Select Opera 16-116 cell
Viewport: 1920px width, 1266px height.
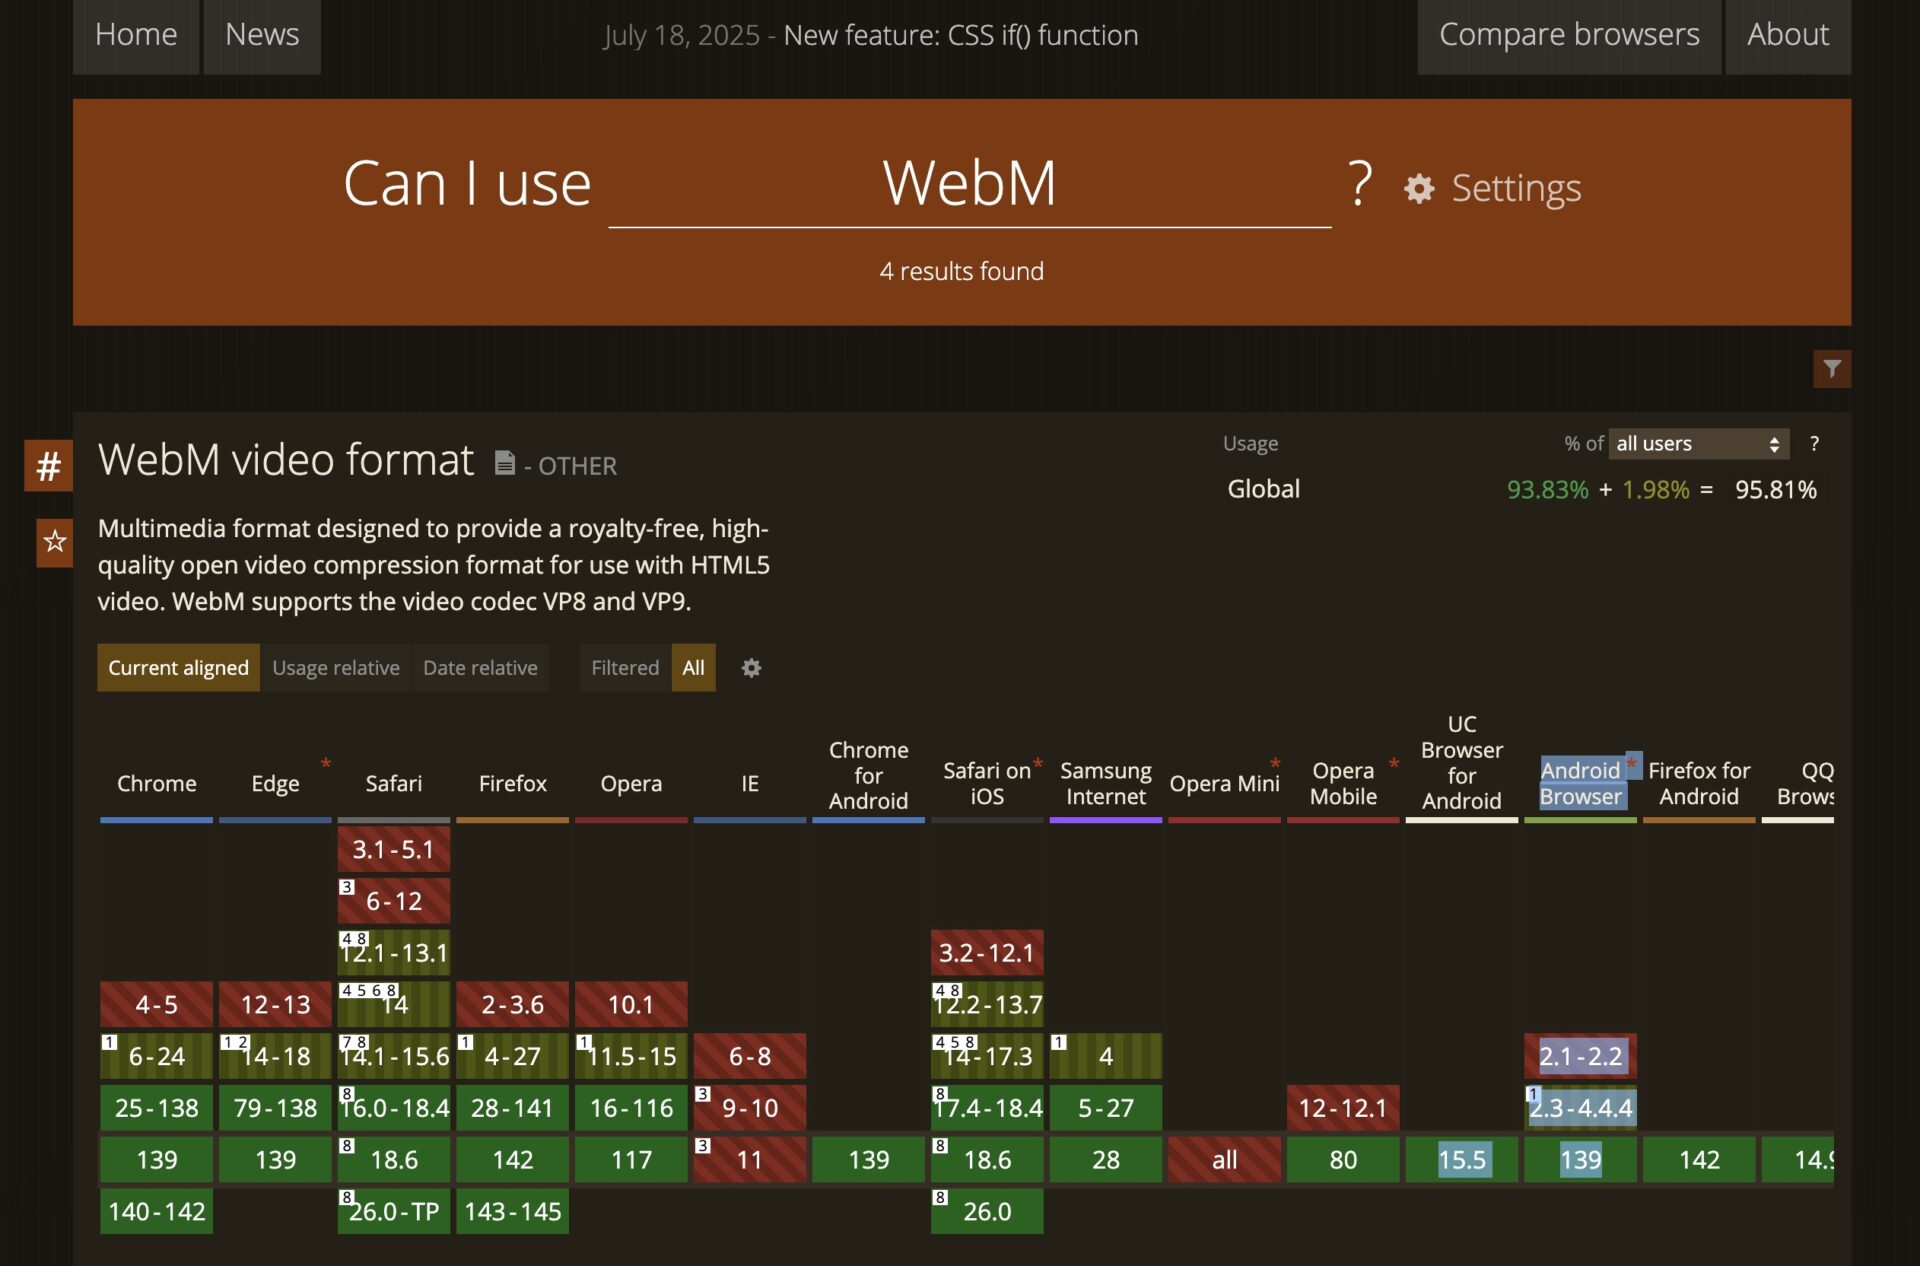631,1109
